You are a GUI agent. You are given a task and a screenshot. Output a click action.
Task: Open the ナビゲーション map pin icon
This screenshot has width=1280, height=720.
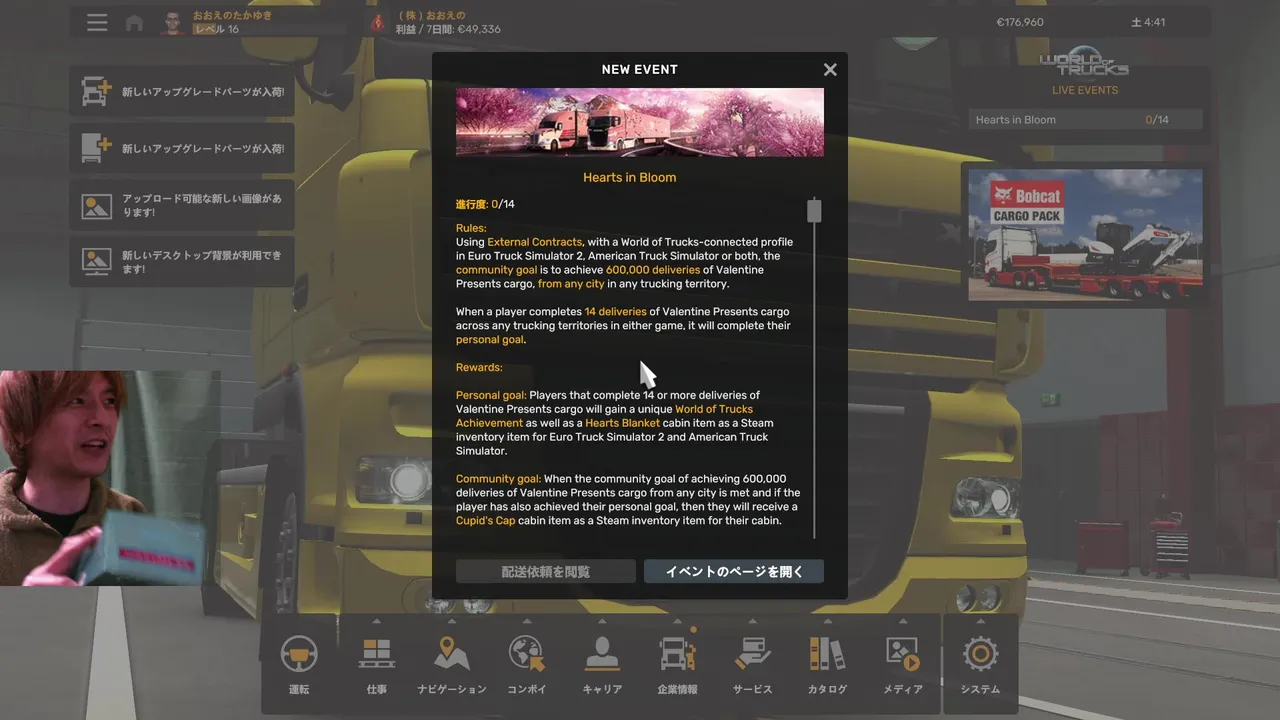coord(452,654)
